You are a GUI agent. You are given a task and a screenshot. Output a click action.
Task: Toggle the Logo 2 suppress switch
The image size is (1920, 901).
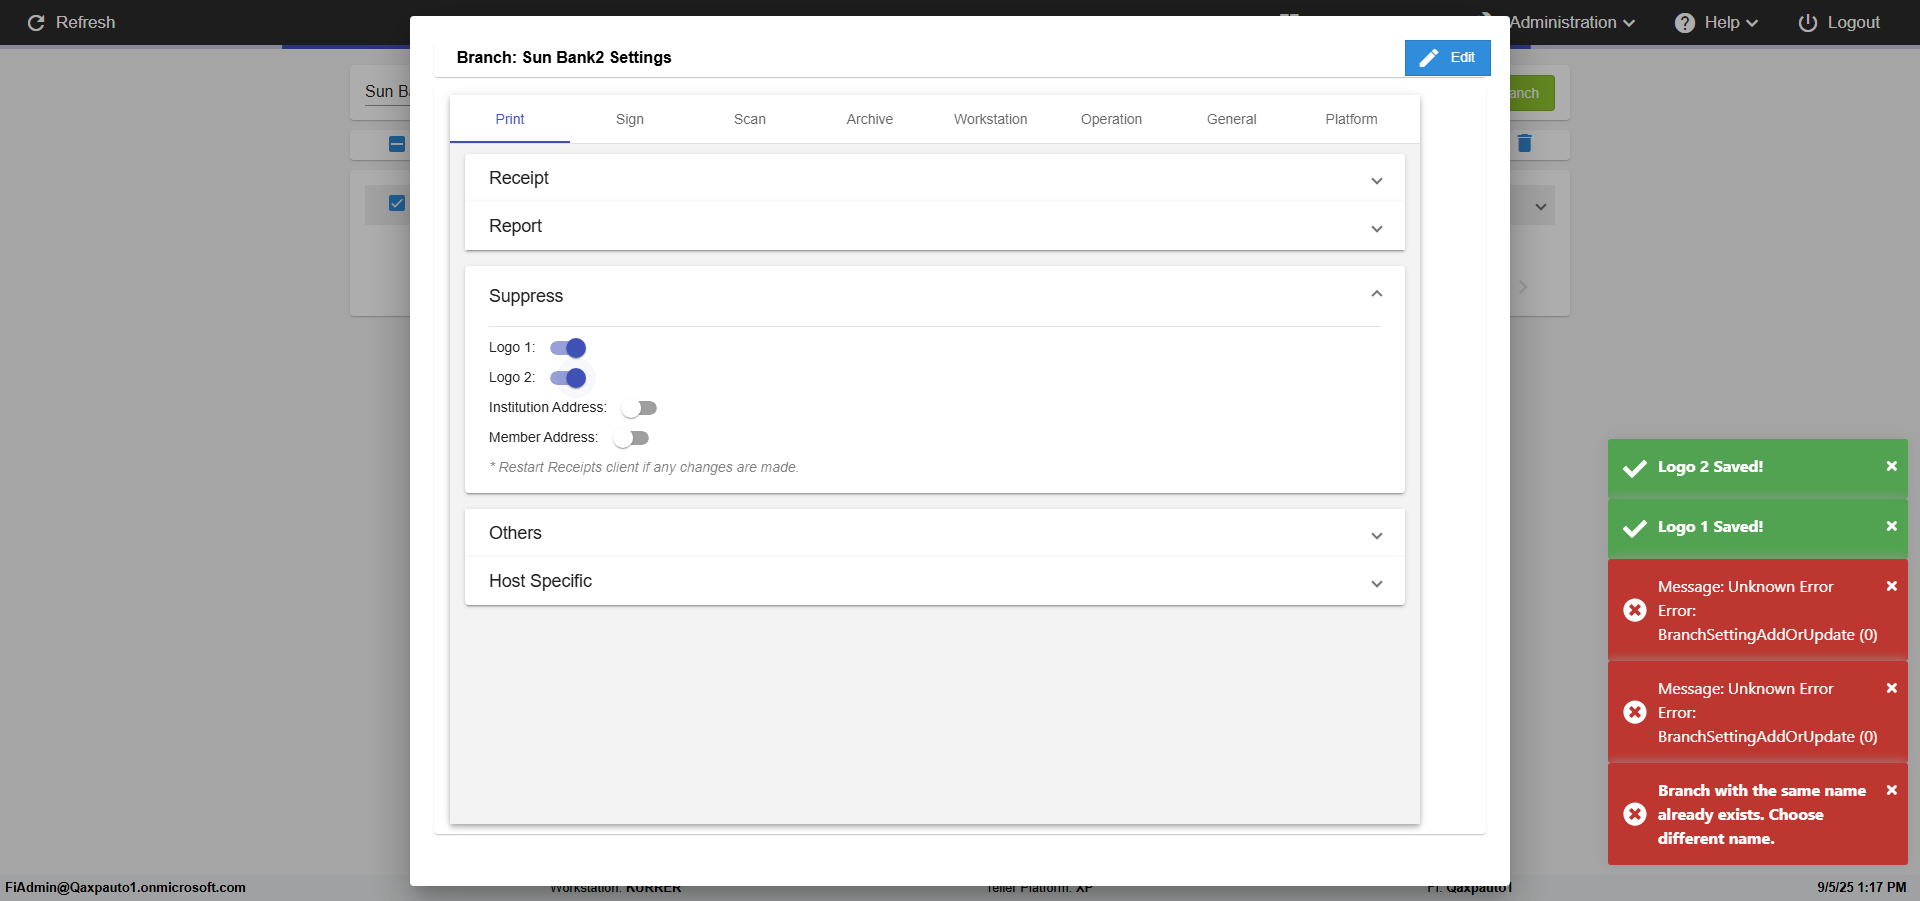(568, 378)
